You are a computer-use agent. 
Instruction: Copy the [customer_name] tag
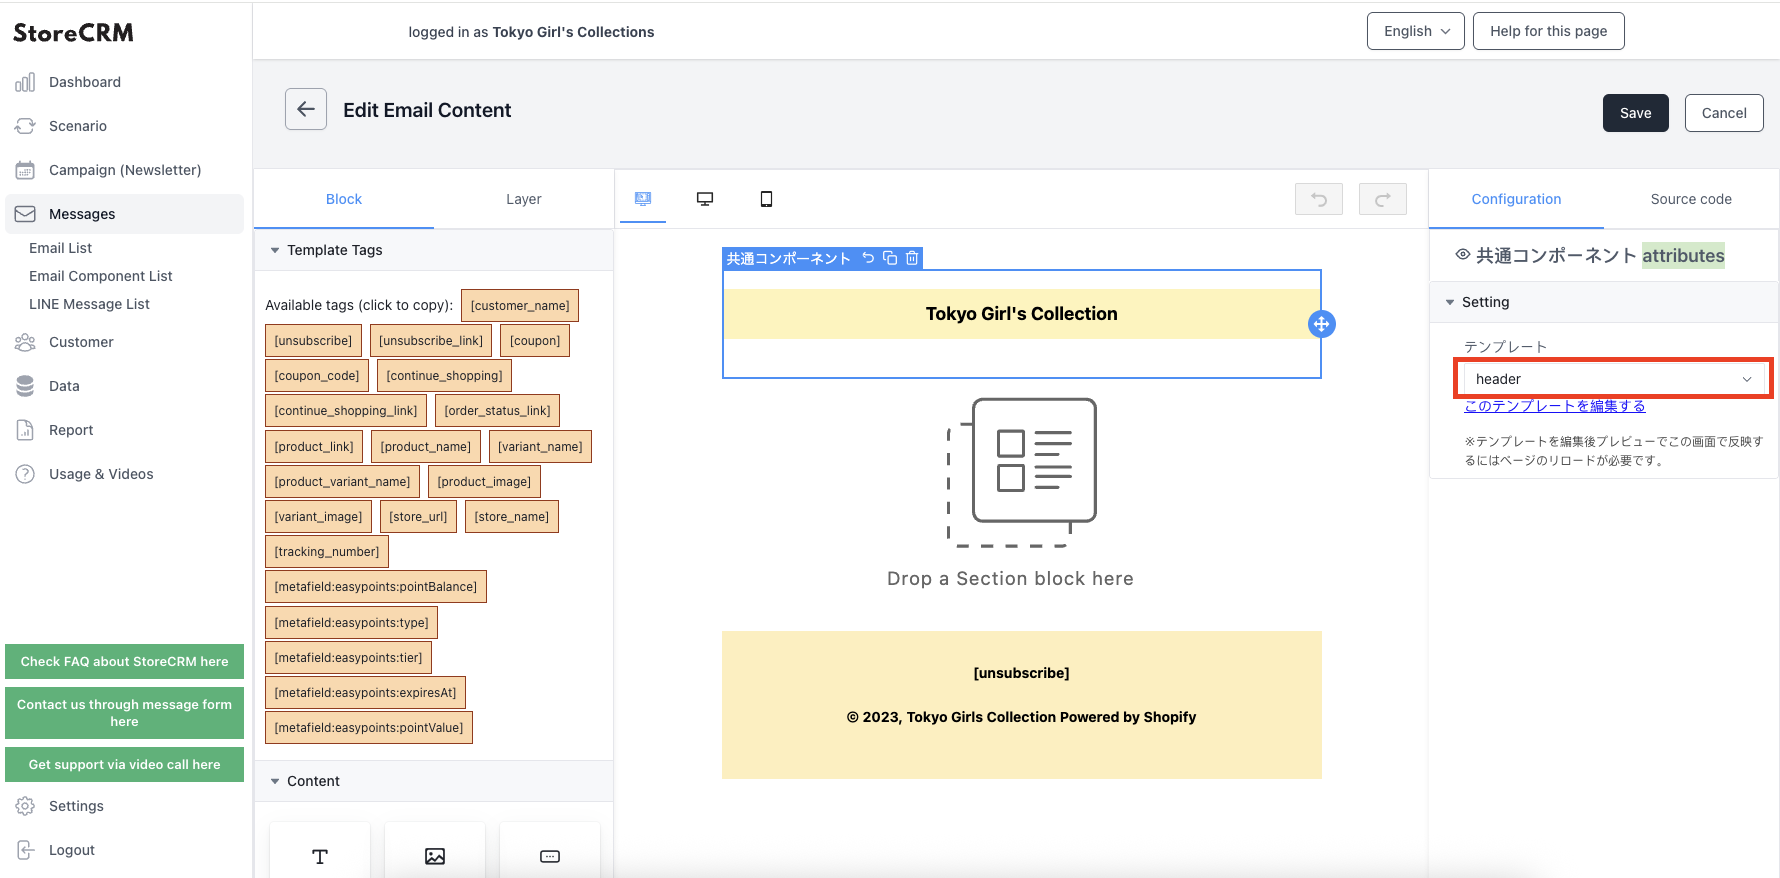pos(520,306)
